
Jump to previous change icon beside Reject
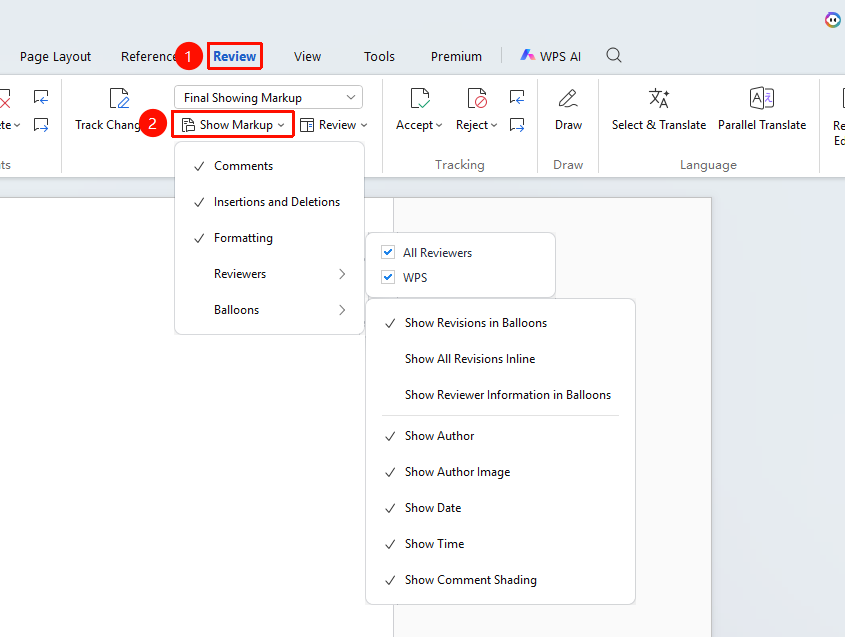pos(517,98)
